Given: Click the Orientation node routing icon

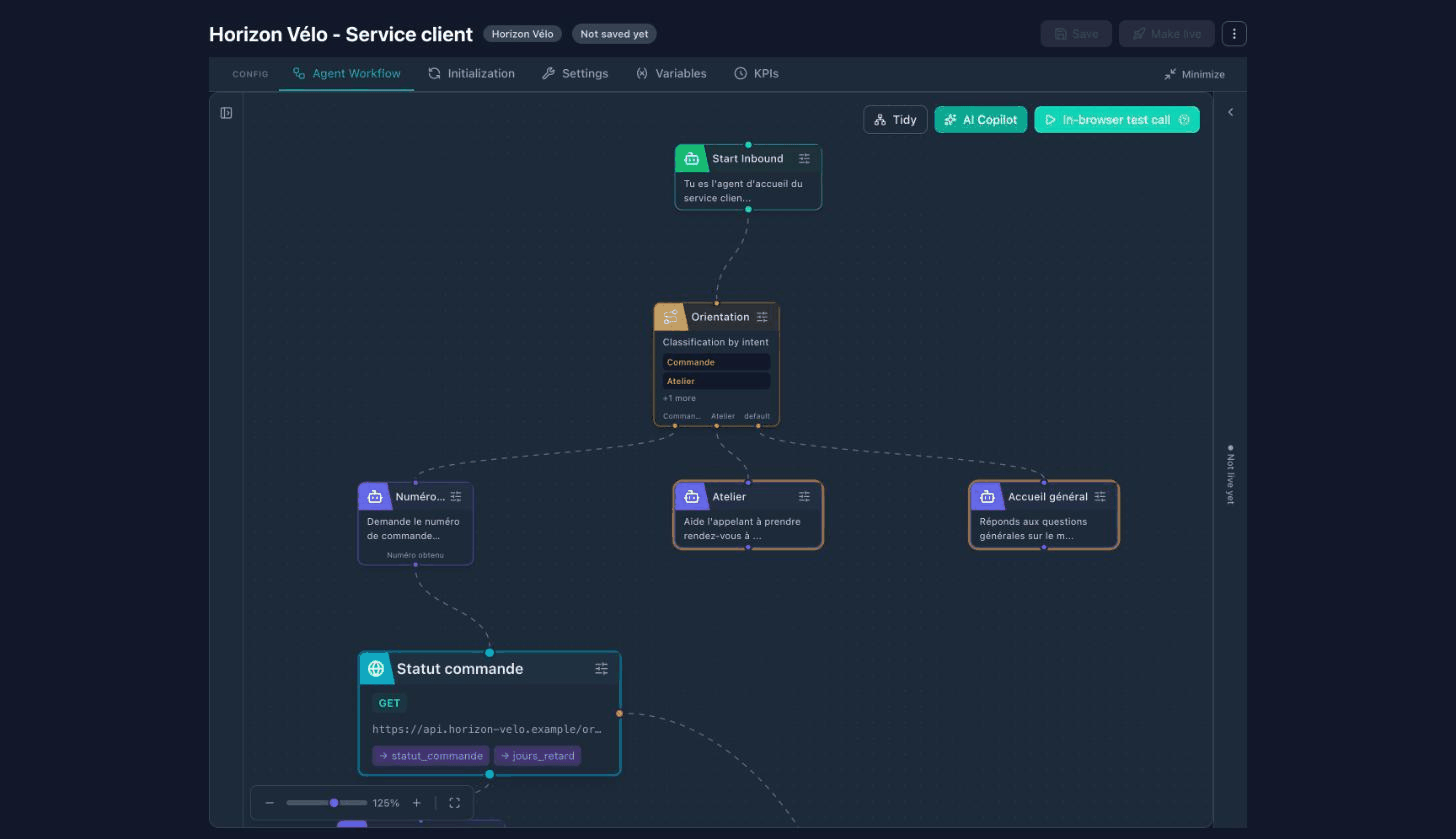Looking at the screenshot, I should pyautogui.click(x=670, y=317).
